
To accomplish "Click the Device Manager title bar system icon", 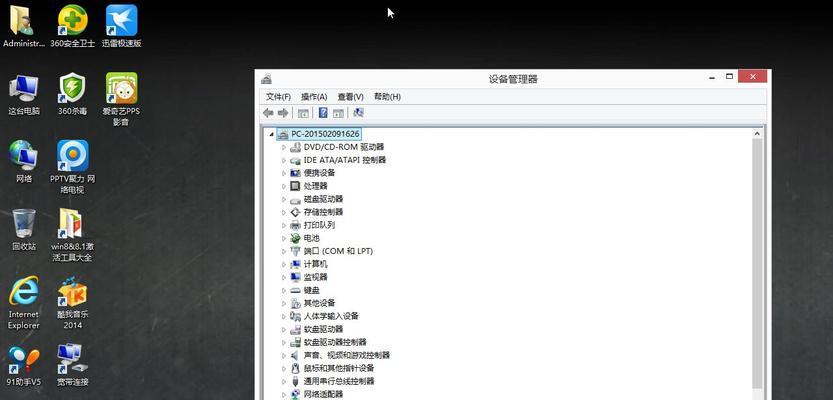I will click(x=266, y=79).
